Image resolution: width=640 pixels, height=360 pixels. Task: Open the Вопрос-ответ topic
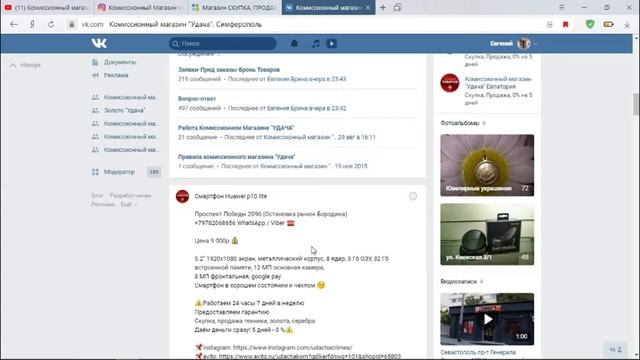[x=197, y=99]
